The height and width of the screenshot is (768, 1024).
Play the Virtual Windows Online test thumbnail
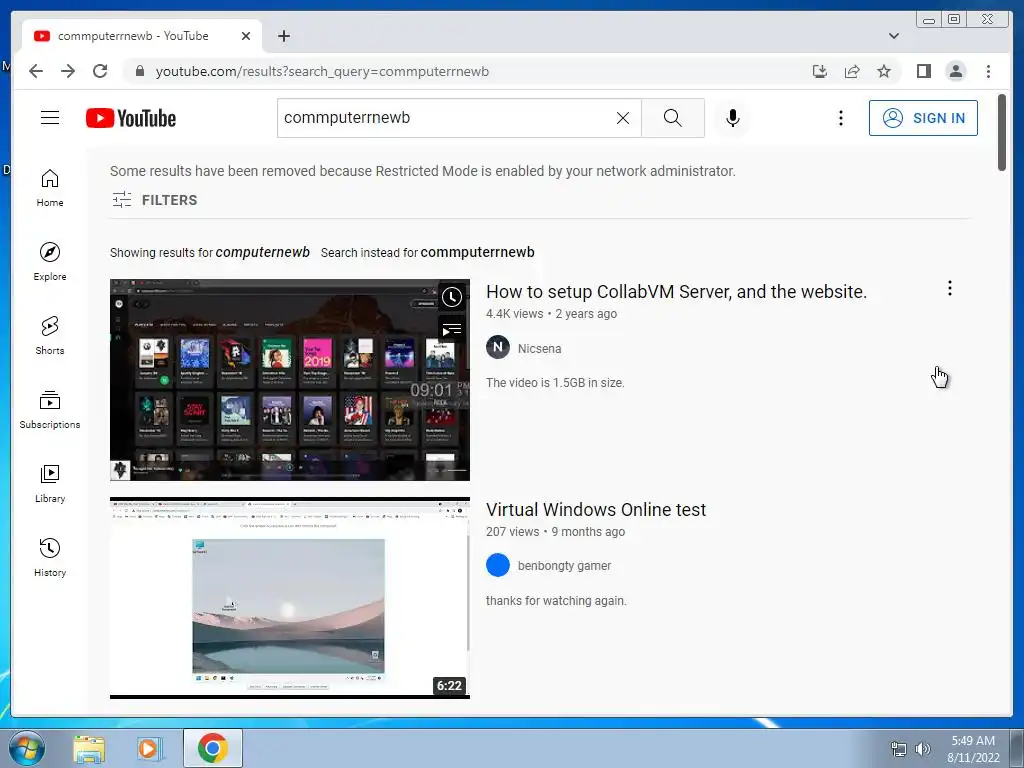click(289, 598)
